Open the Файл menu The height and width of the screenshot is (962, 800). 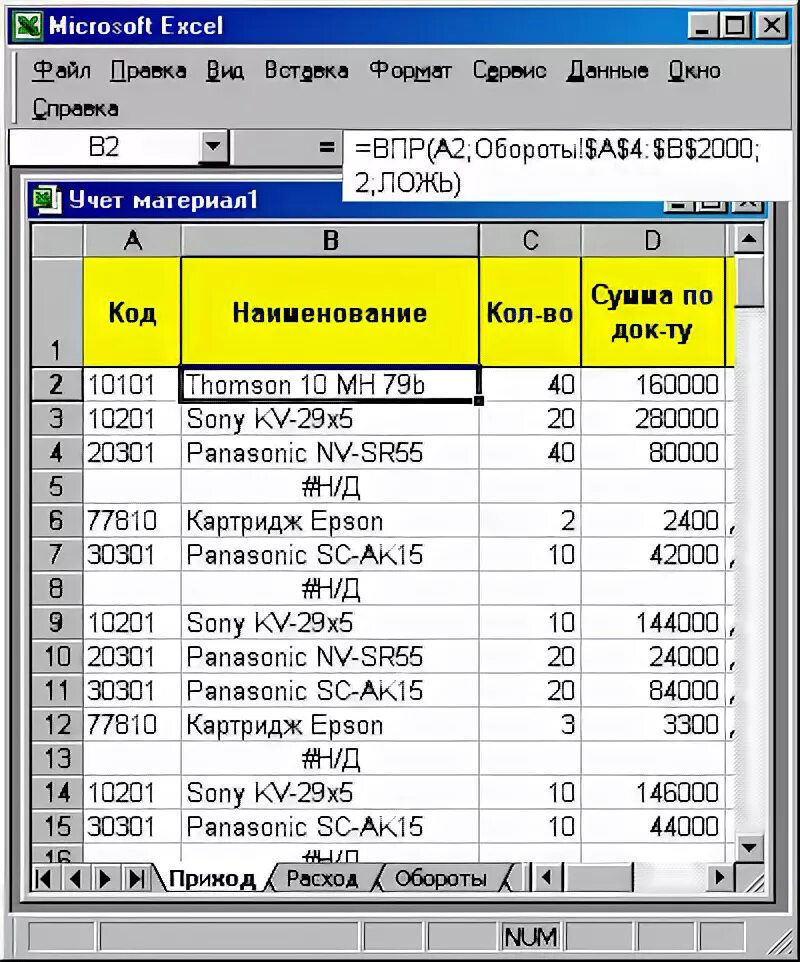tap(61, 70)
